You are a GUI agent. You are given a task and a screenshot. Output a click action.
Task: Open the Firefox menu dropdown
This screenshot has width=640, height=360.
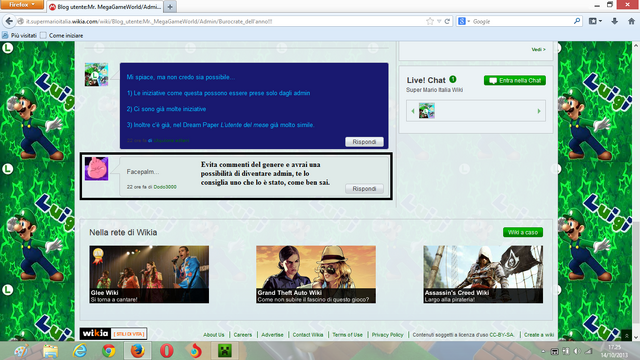22,4
